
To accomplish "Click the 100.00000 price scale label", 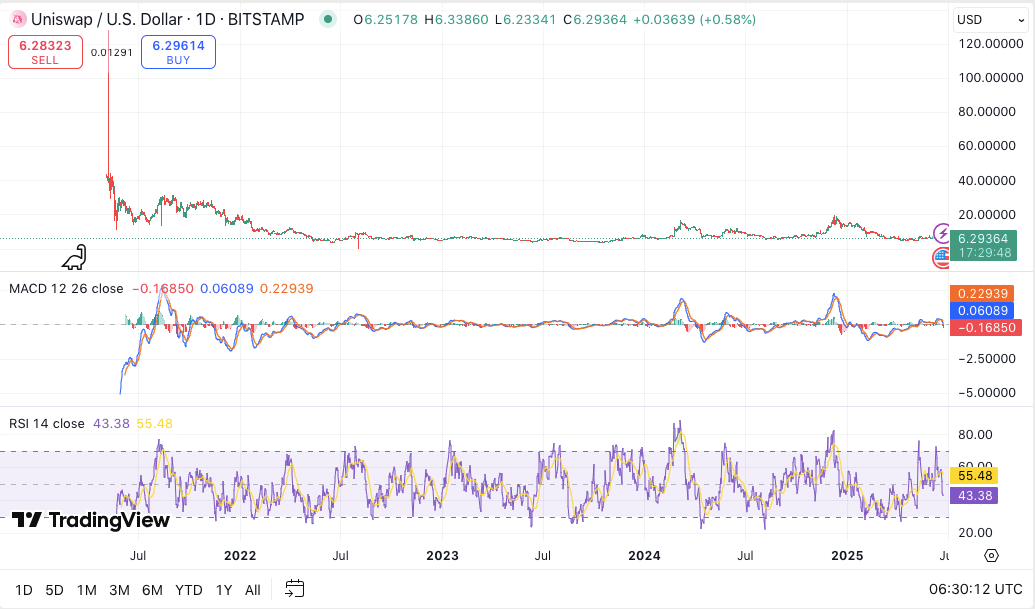I will pyautogui.click(x=991, y=78).
